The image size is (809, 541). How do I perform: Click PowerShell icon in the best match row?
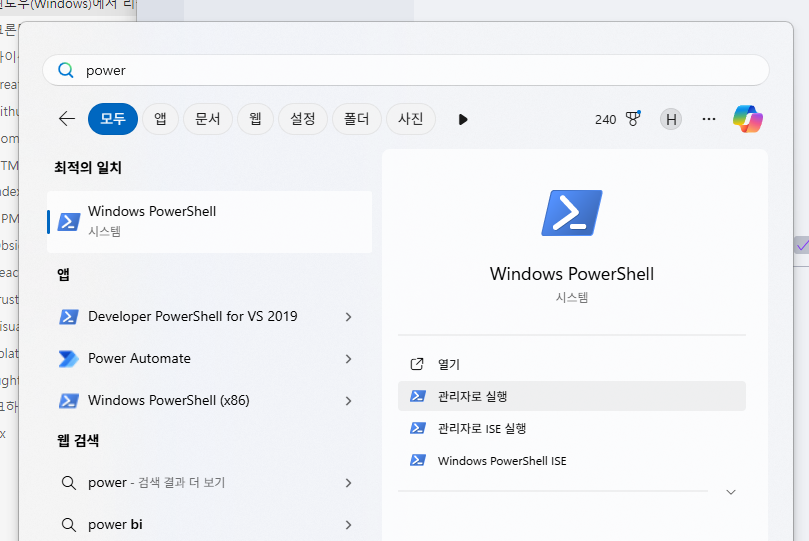pyautogui.click(x=69, y=222)
